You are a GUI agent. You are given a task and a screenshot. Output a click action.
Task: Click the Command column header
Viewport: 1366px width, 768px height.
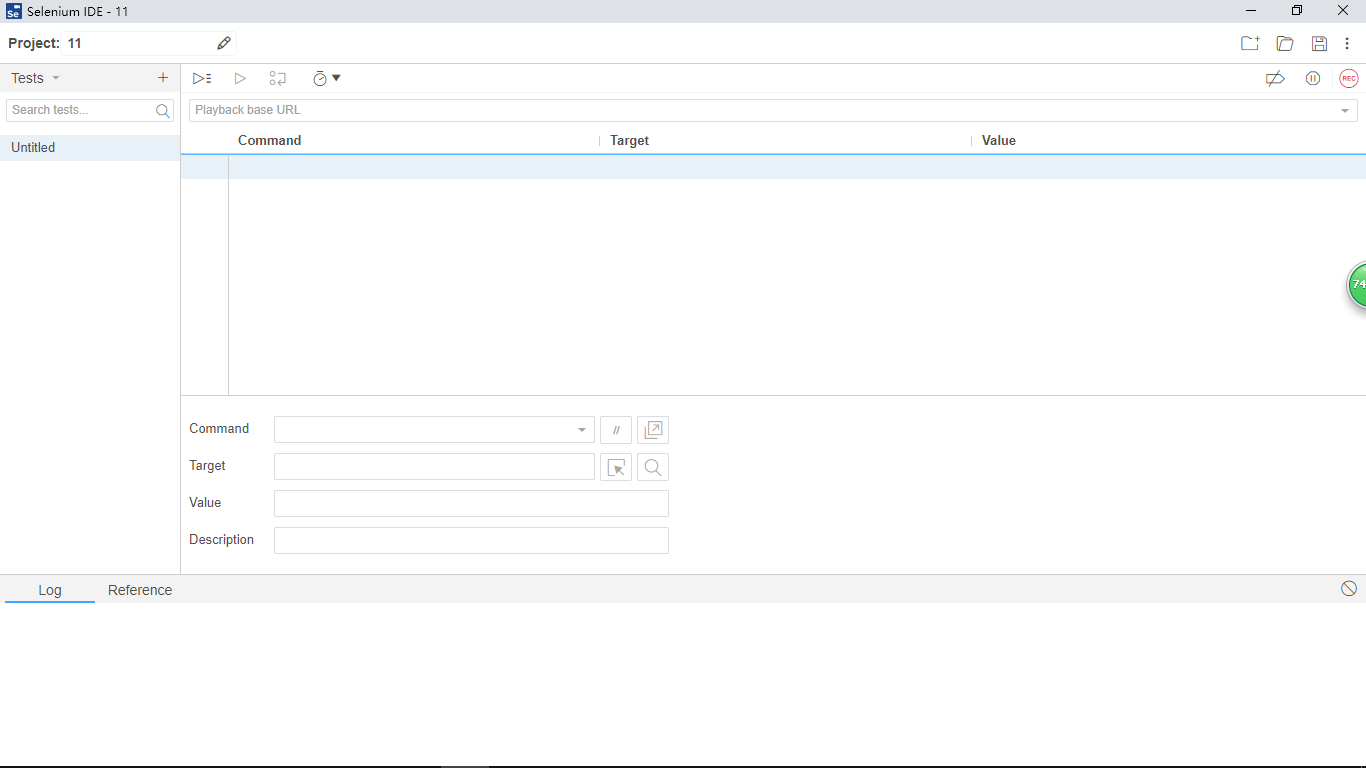point(269,141)
